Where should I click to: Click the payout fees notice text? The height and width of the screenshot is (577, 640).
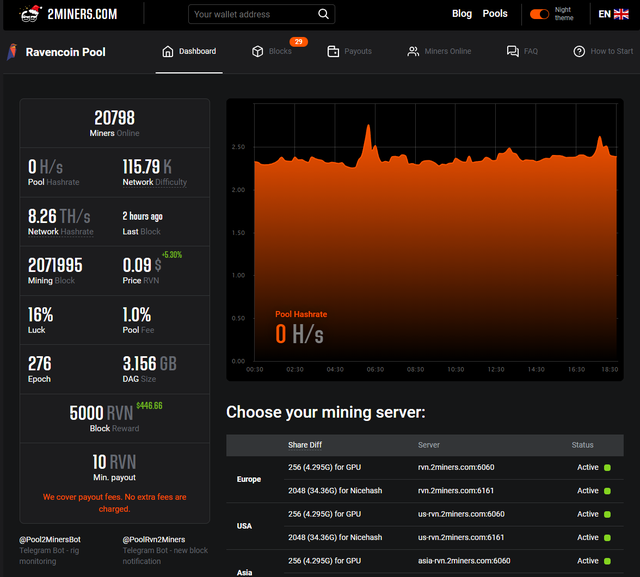coord(114,503)
